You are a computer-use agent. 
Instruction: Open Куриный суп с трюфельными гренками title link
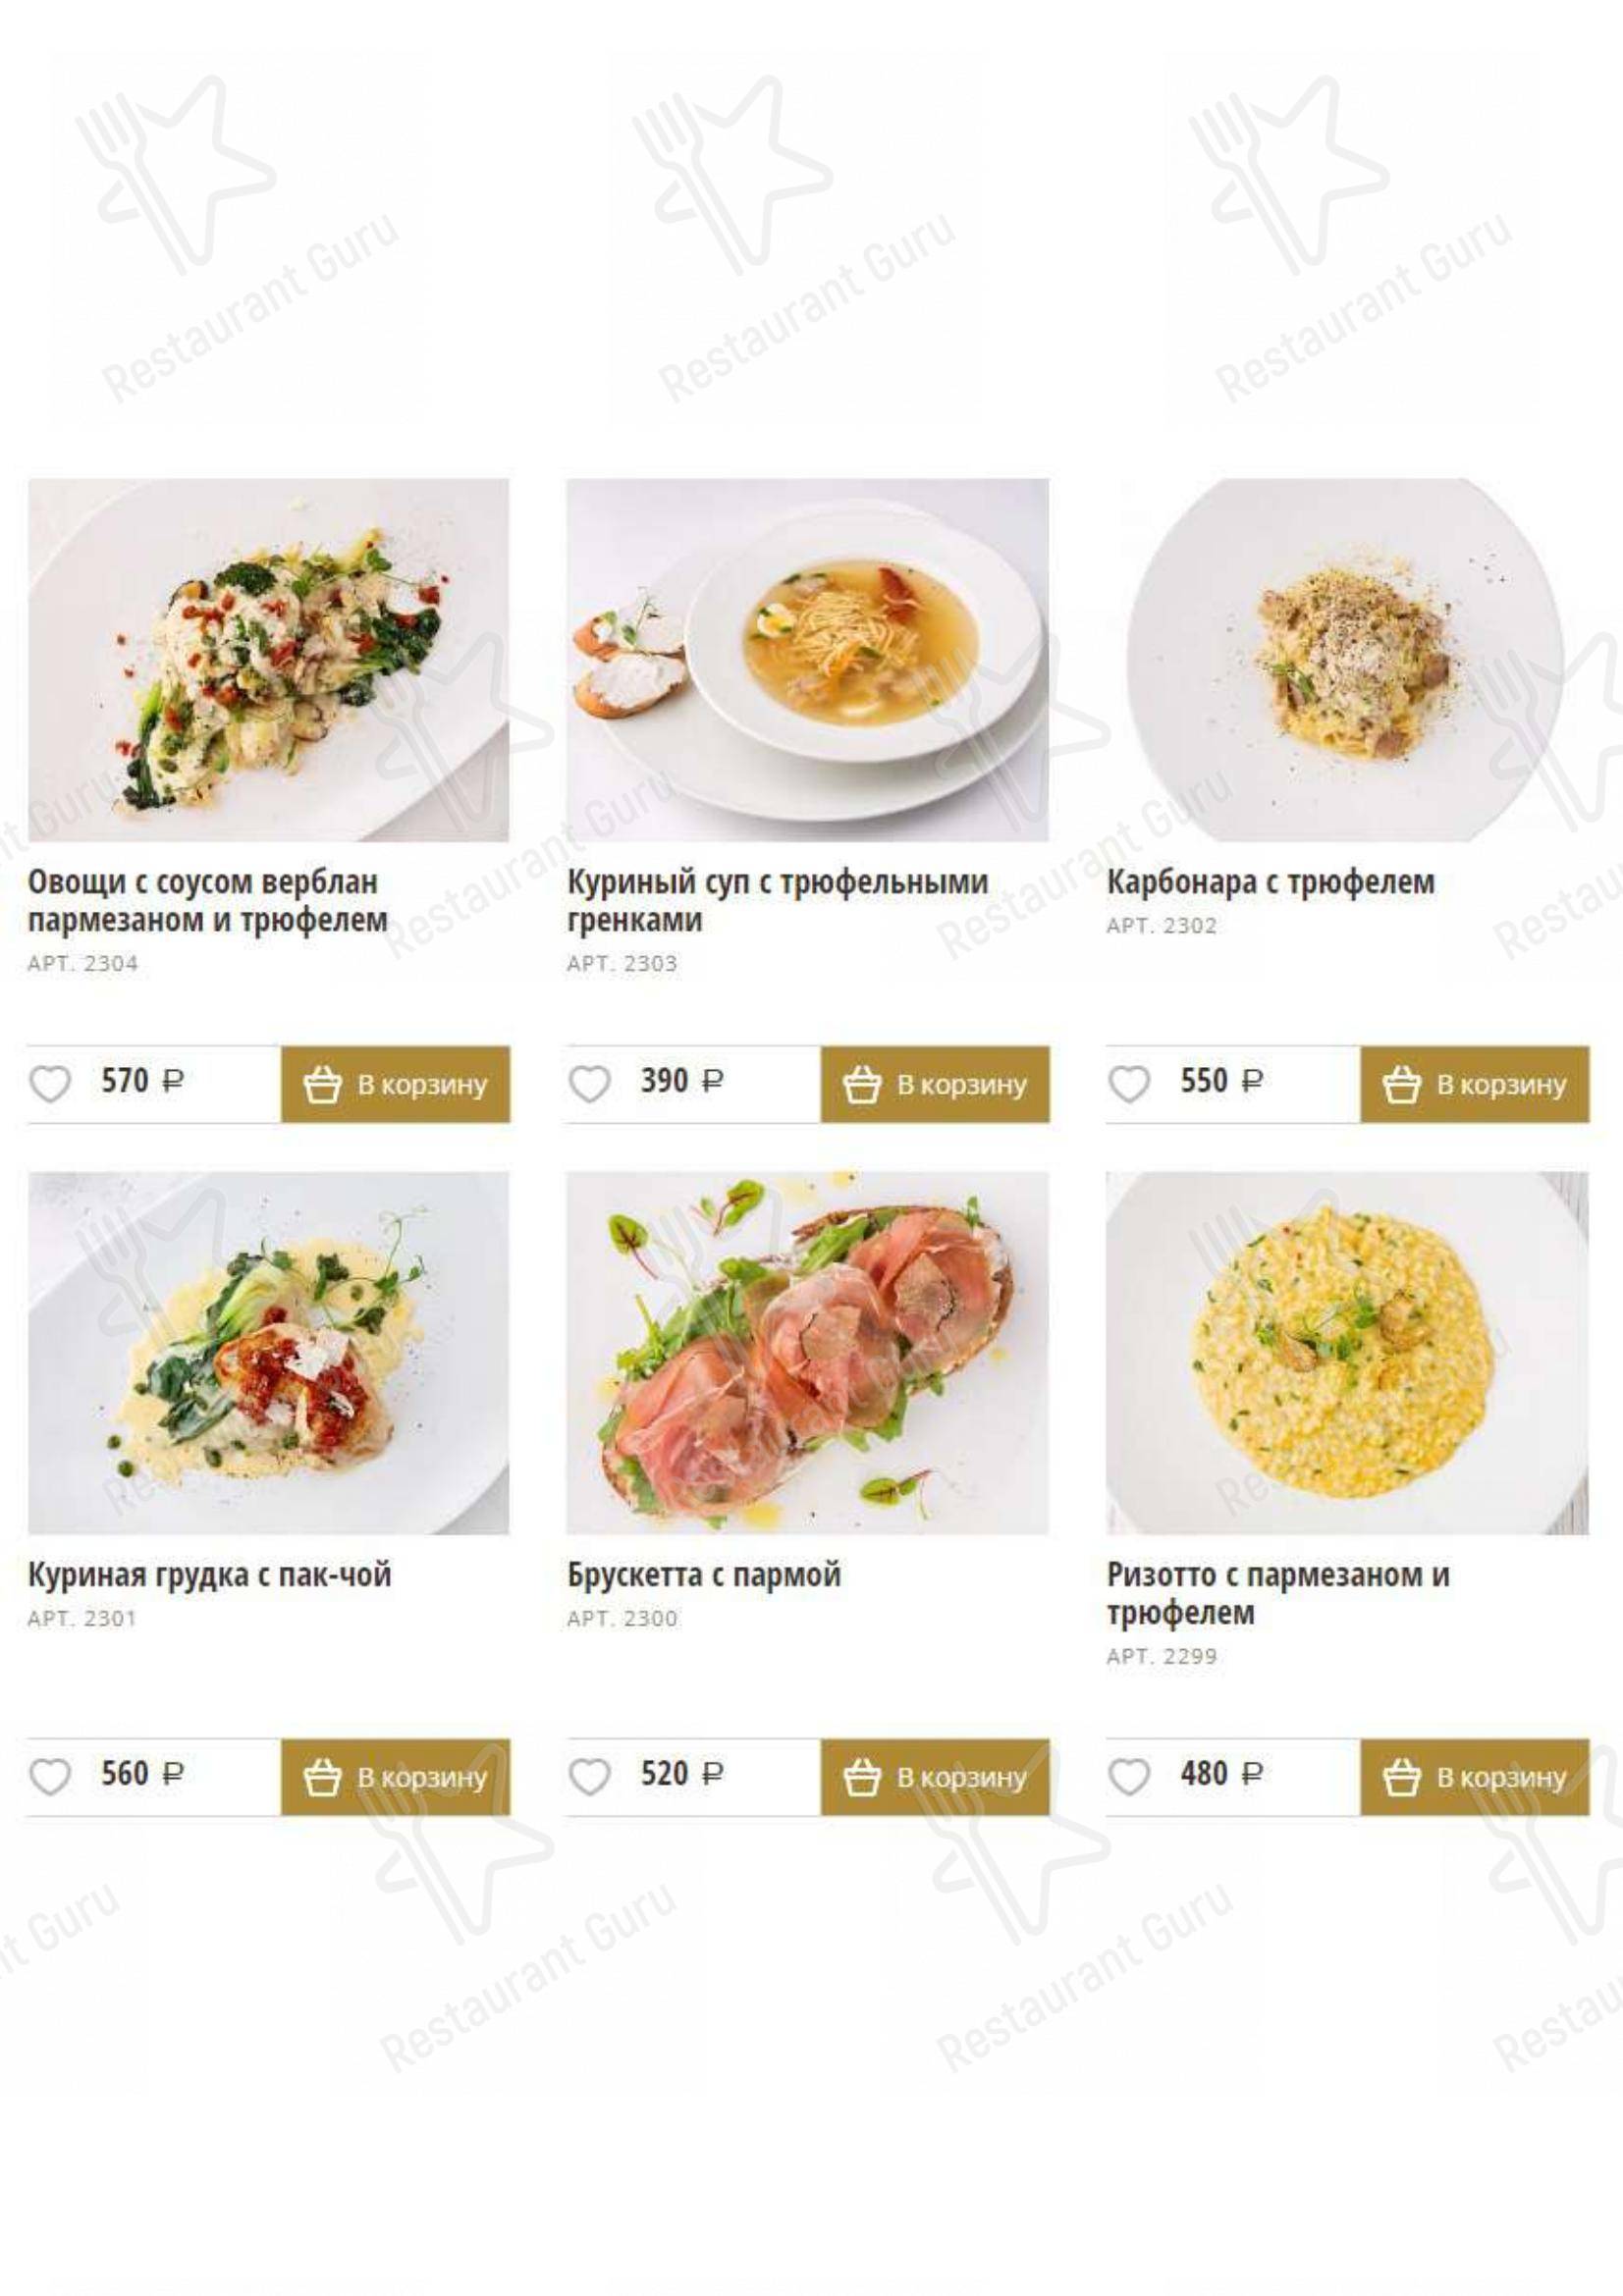click(x=777, y=900)
